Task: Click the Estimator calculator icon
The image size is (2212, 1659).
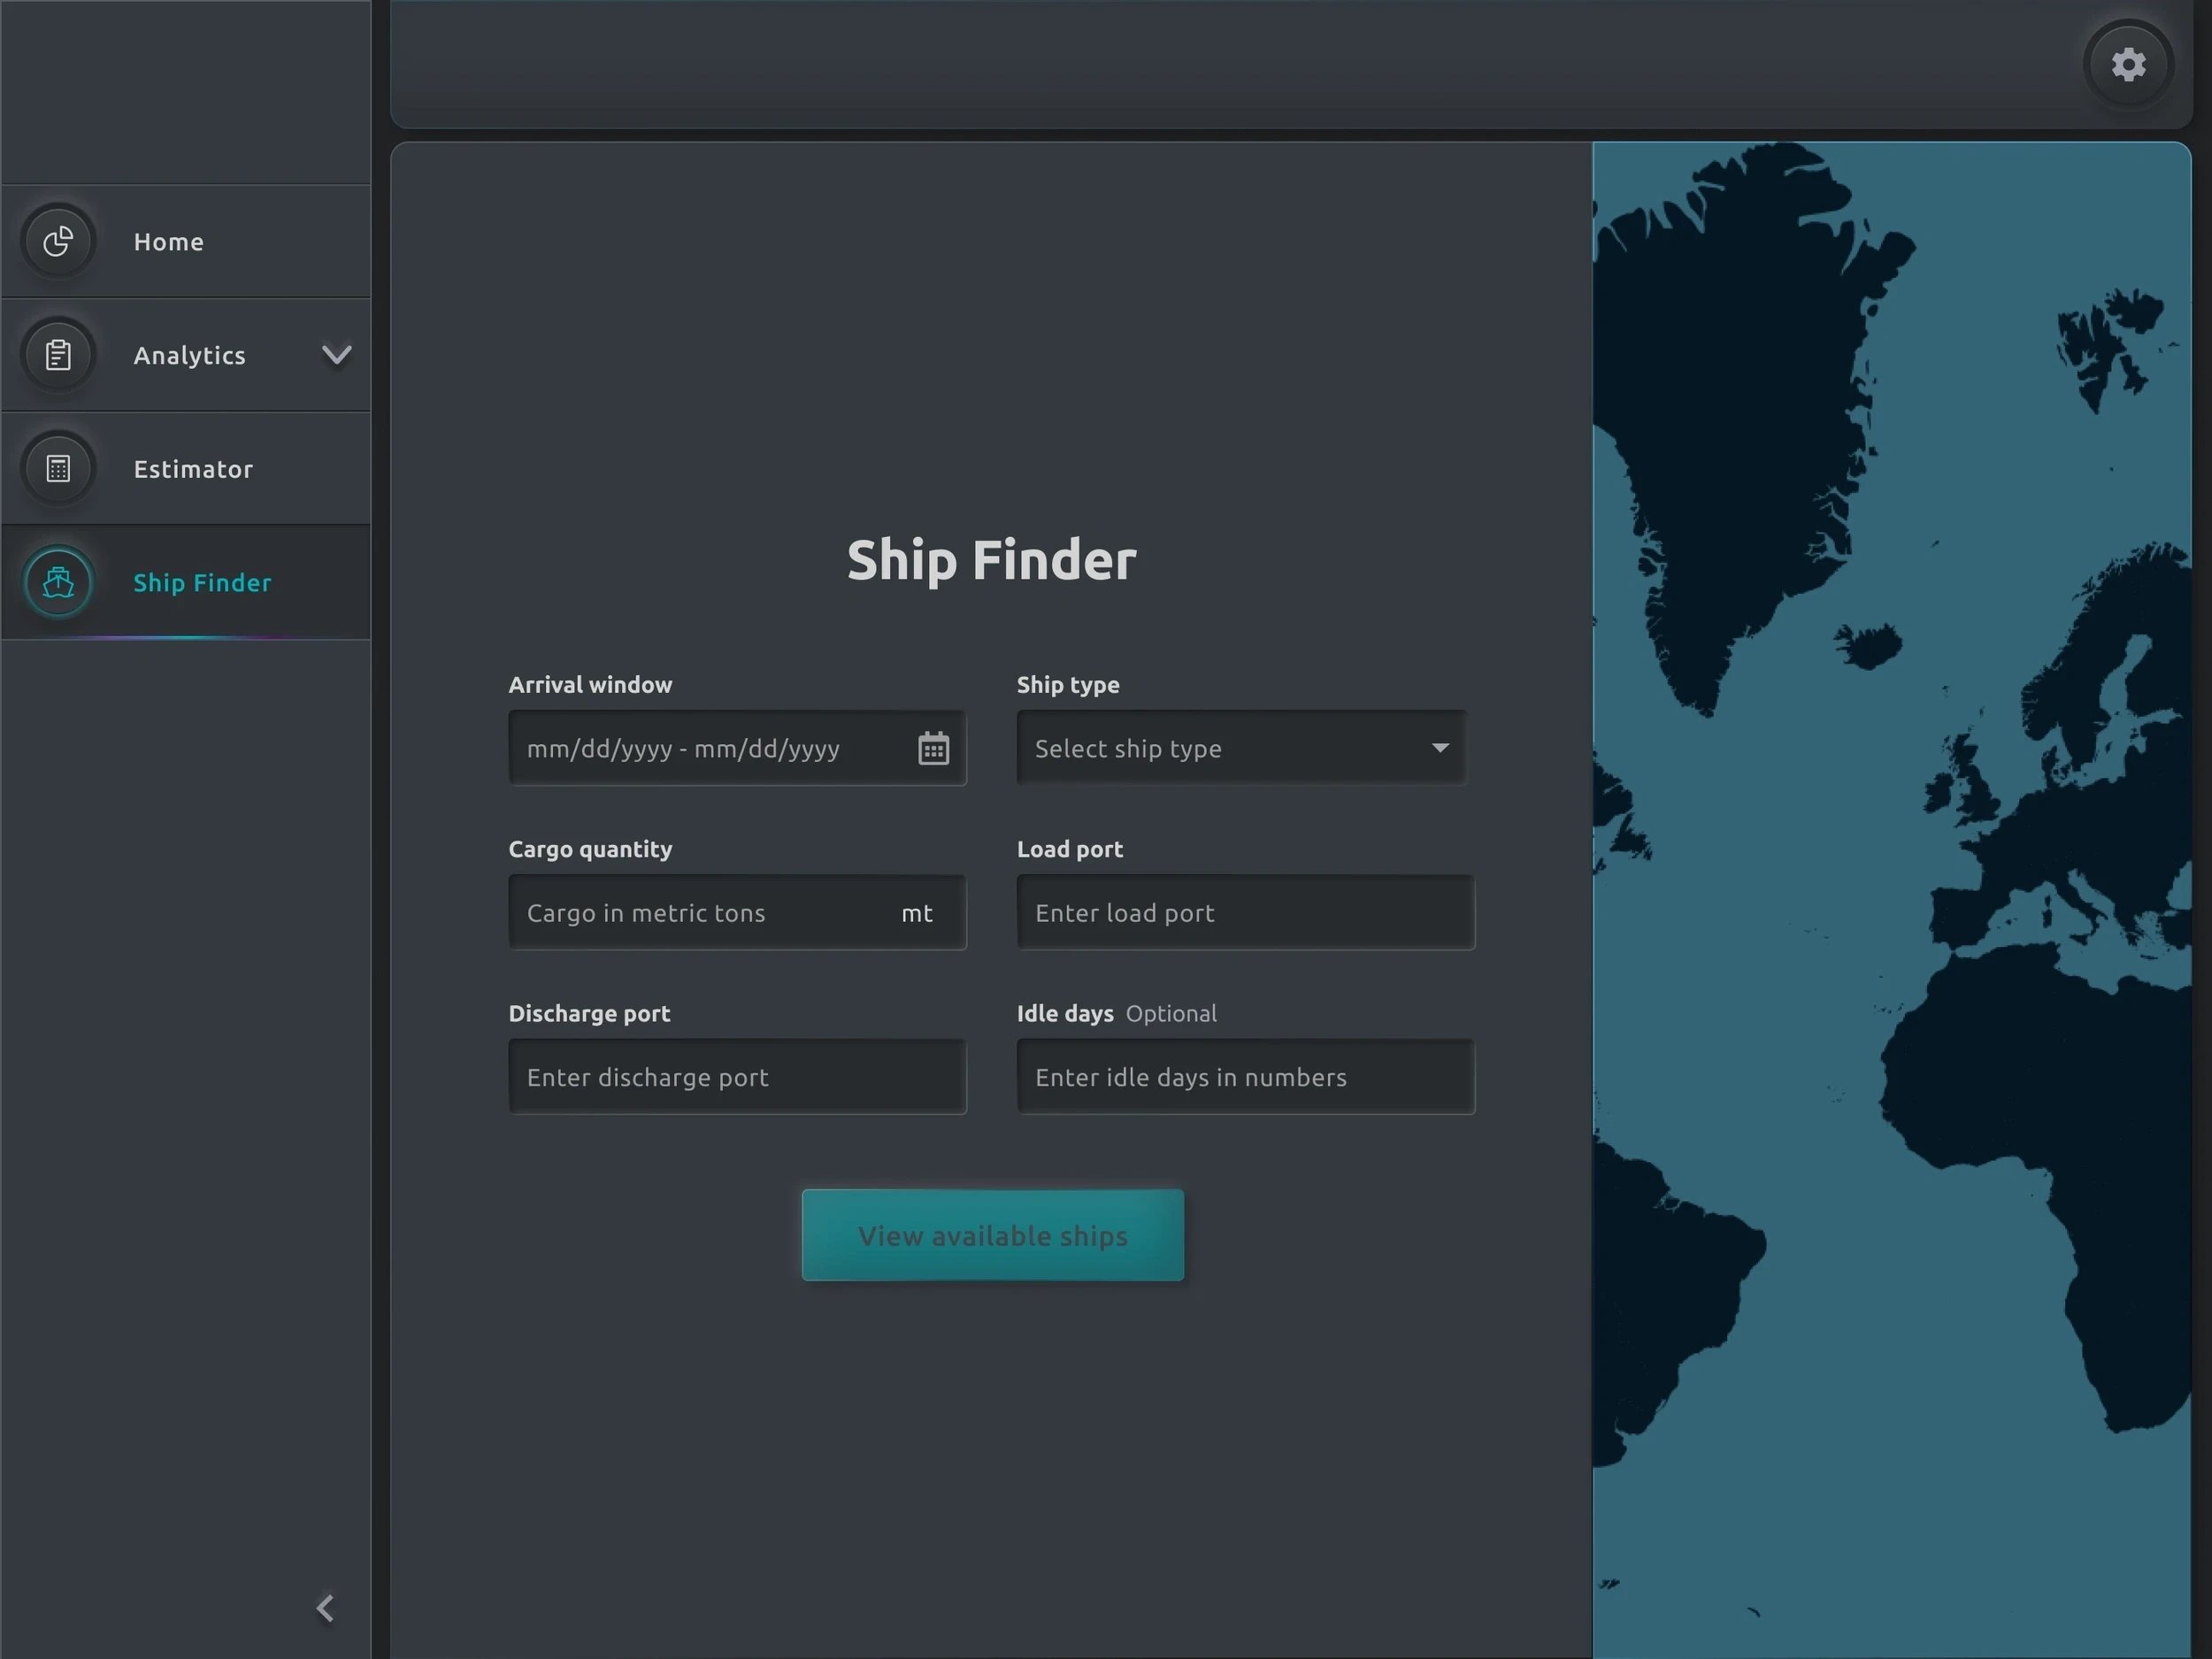Action: click(58, 468)
